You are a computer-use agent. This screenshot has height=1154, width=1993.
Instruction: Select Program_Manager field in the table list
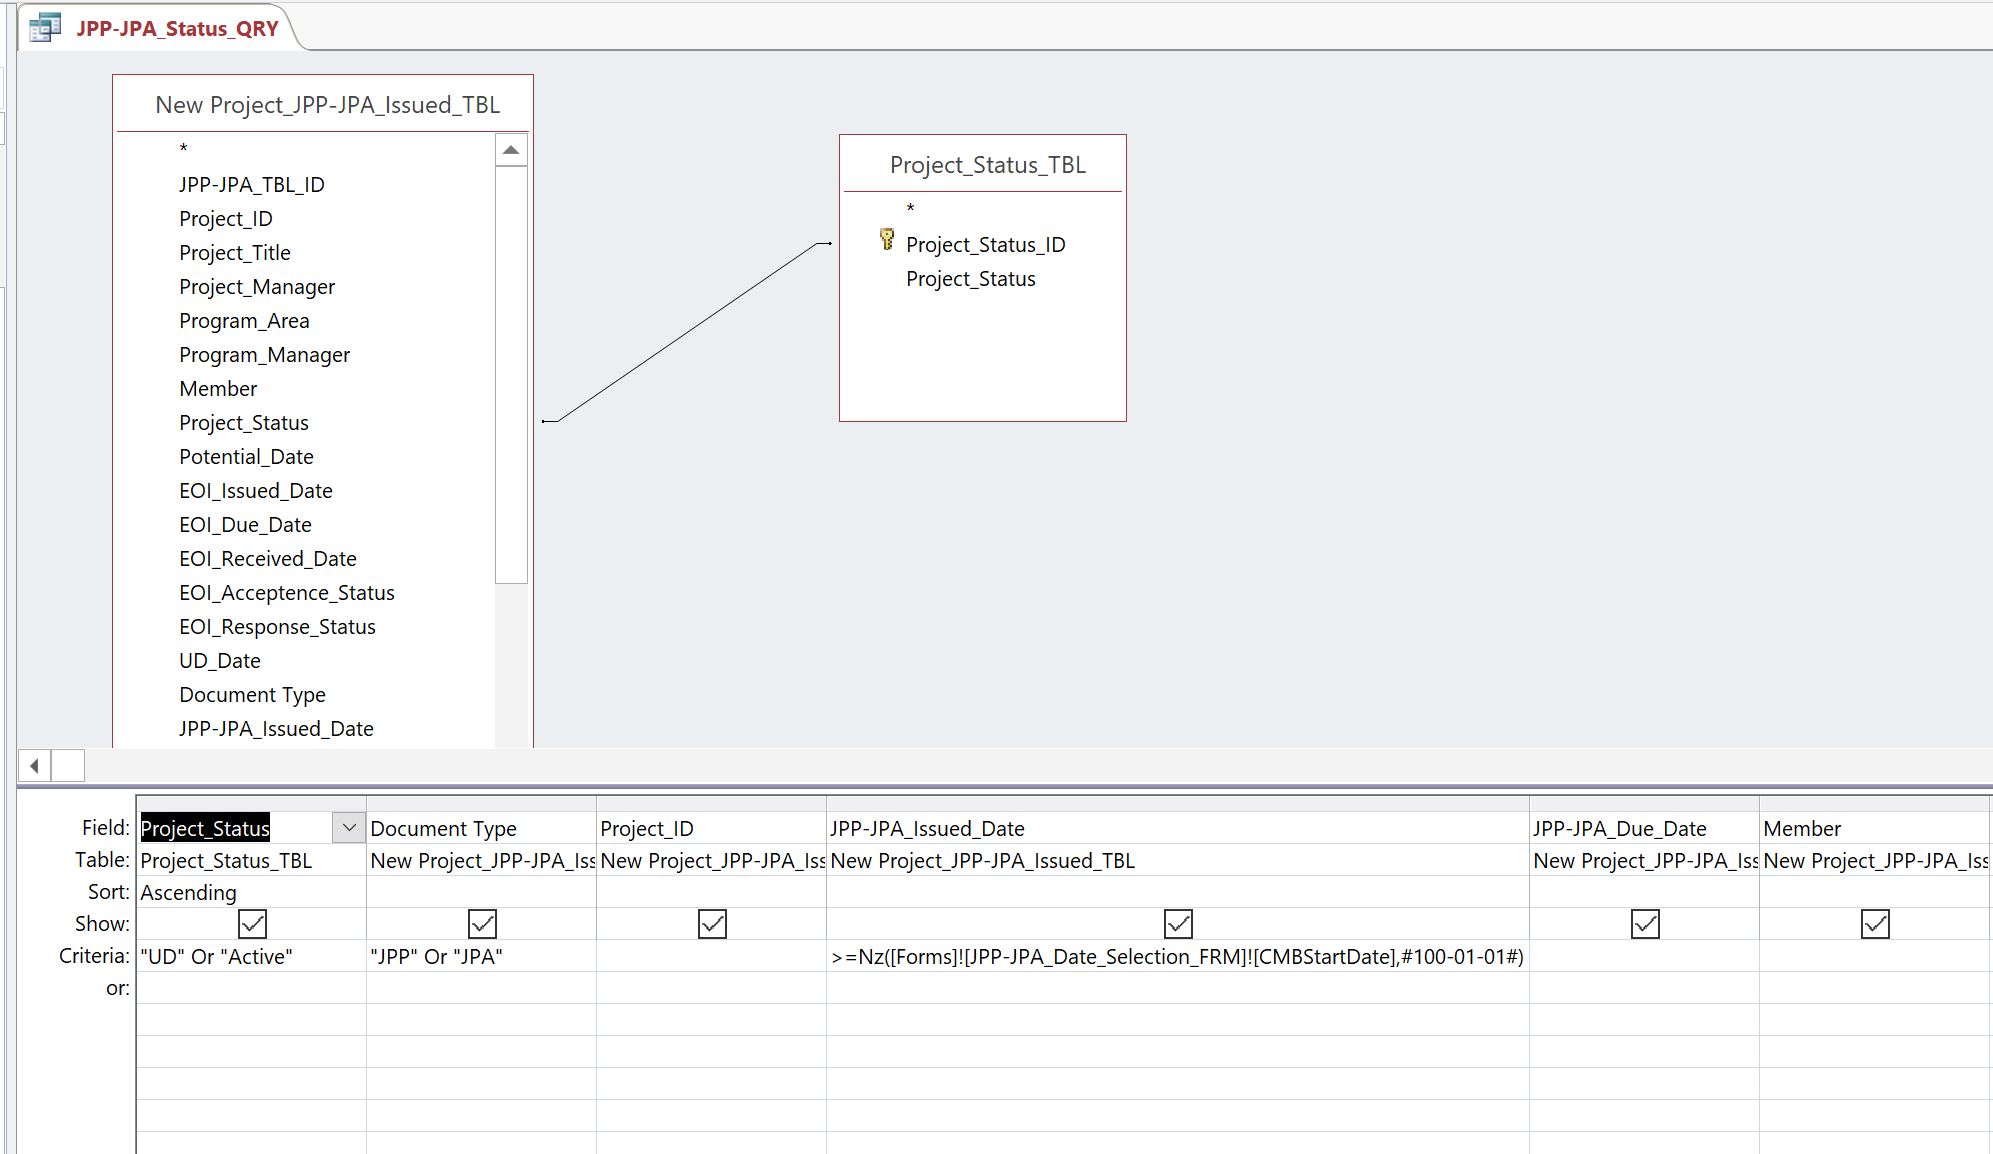pyautogui.click(x=264, y=355)
